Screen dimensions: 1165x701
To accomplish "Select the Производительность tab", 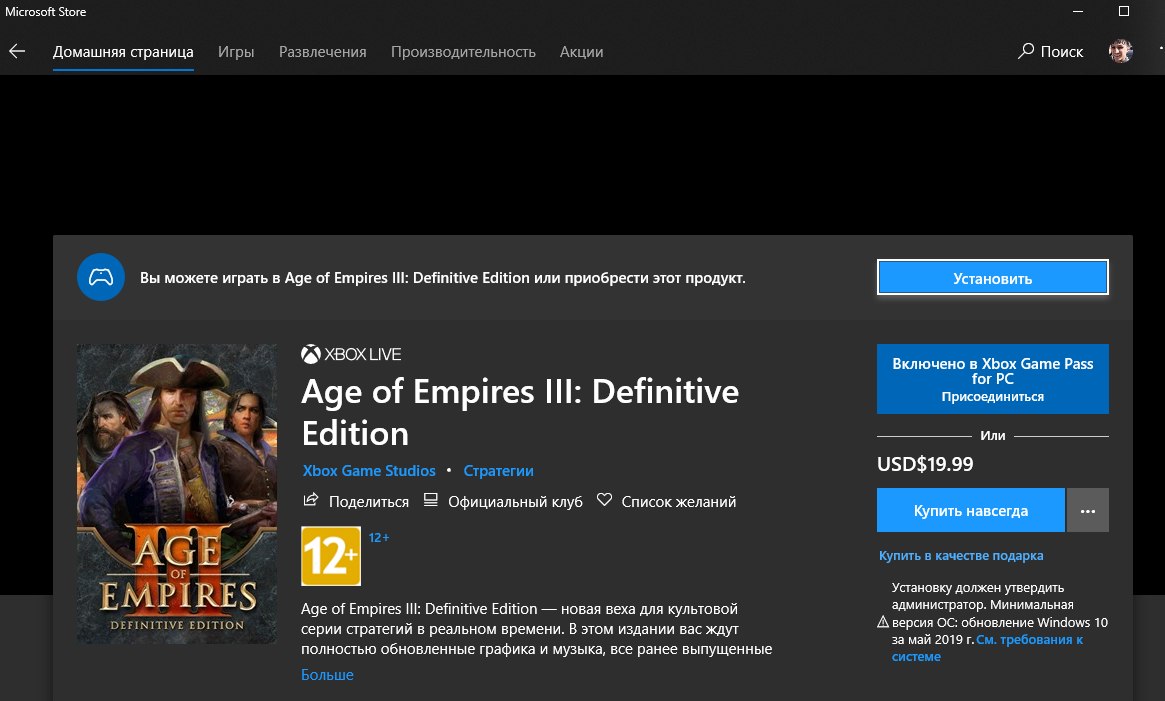I will 463,52.
